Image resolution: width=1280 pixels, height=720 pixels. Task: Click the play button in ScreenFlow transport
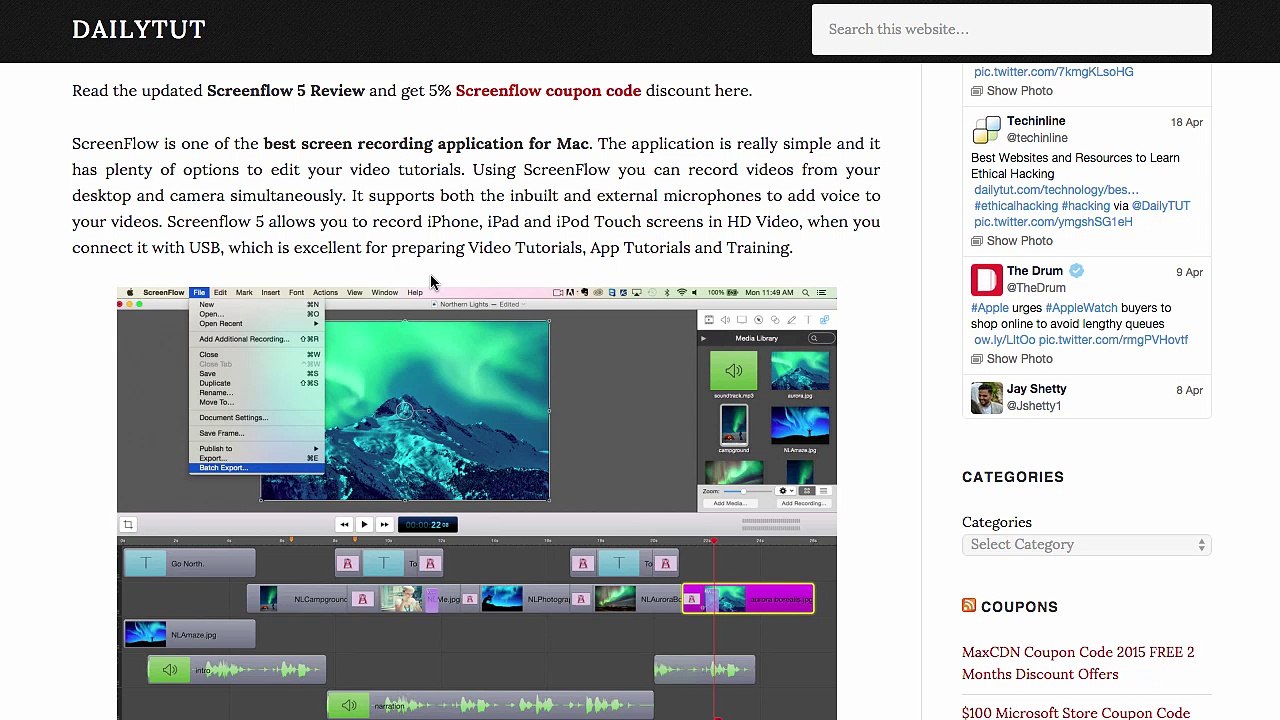[x=364, y=524]
